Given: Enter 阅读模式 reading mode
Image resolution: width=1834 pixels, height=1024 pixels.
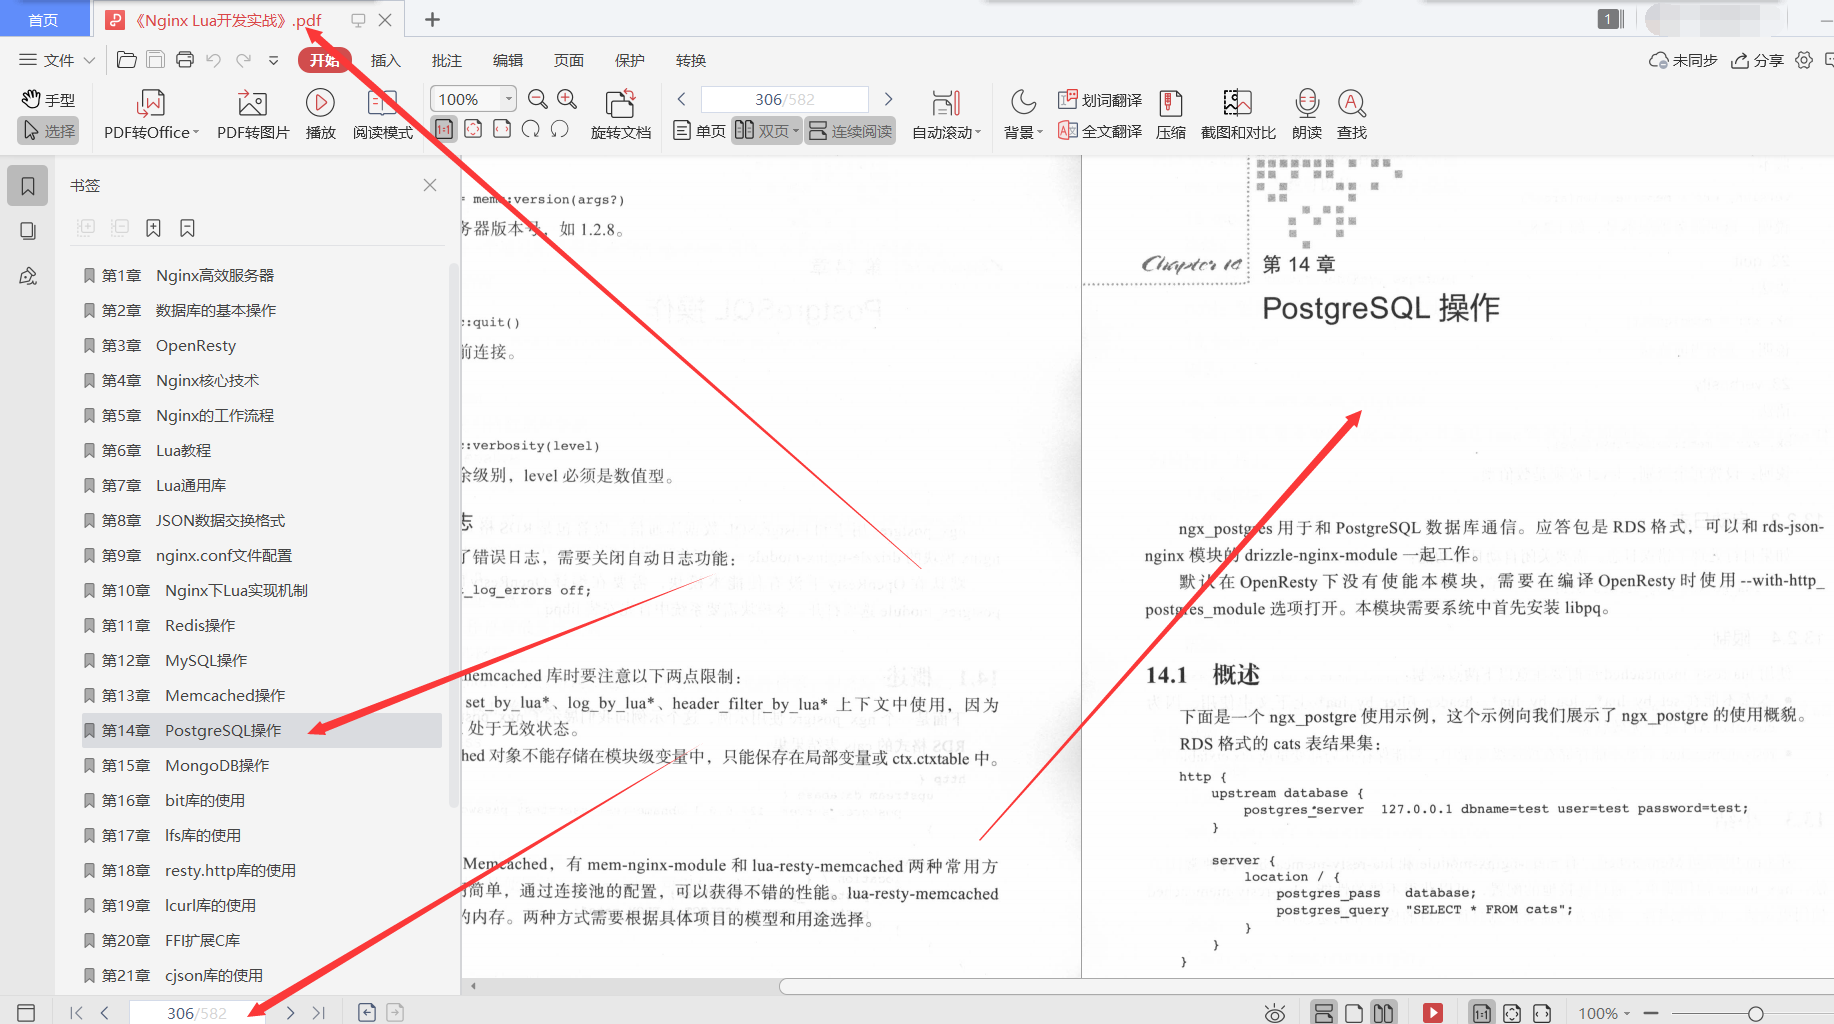Looking at the screenshot, I should 381,112.
